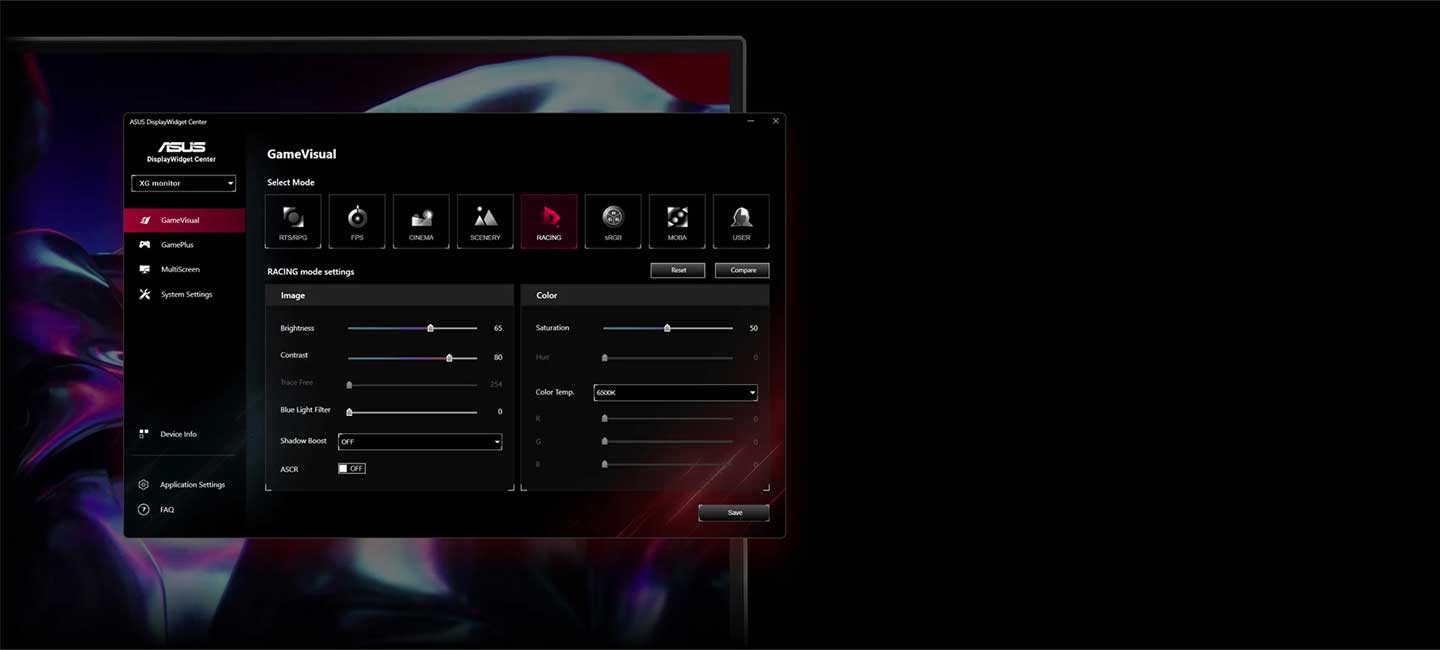Activate the MOBA mode
Image resolution: width=1440 pixels, height=650 pixels.
point(676,220)
